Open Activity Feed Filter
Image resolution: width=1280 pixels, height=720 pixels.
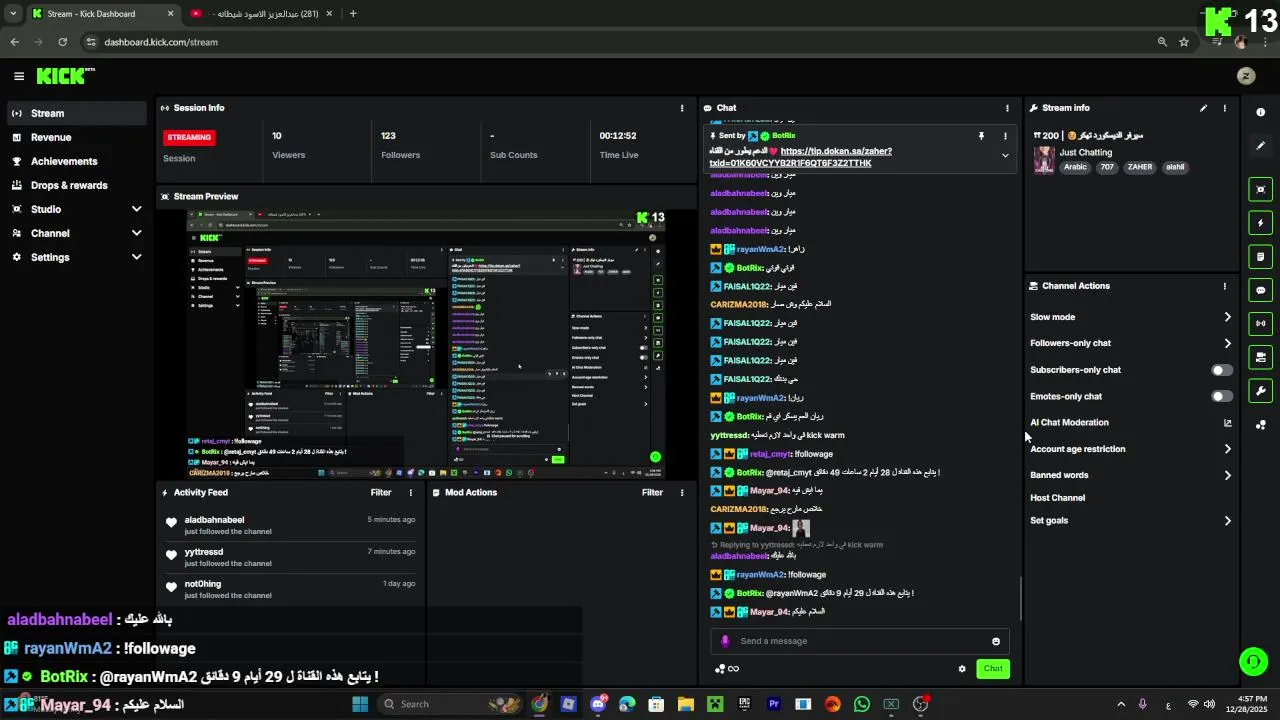coord(381,492)
